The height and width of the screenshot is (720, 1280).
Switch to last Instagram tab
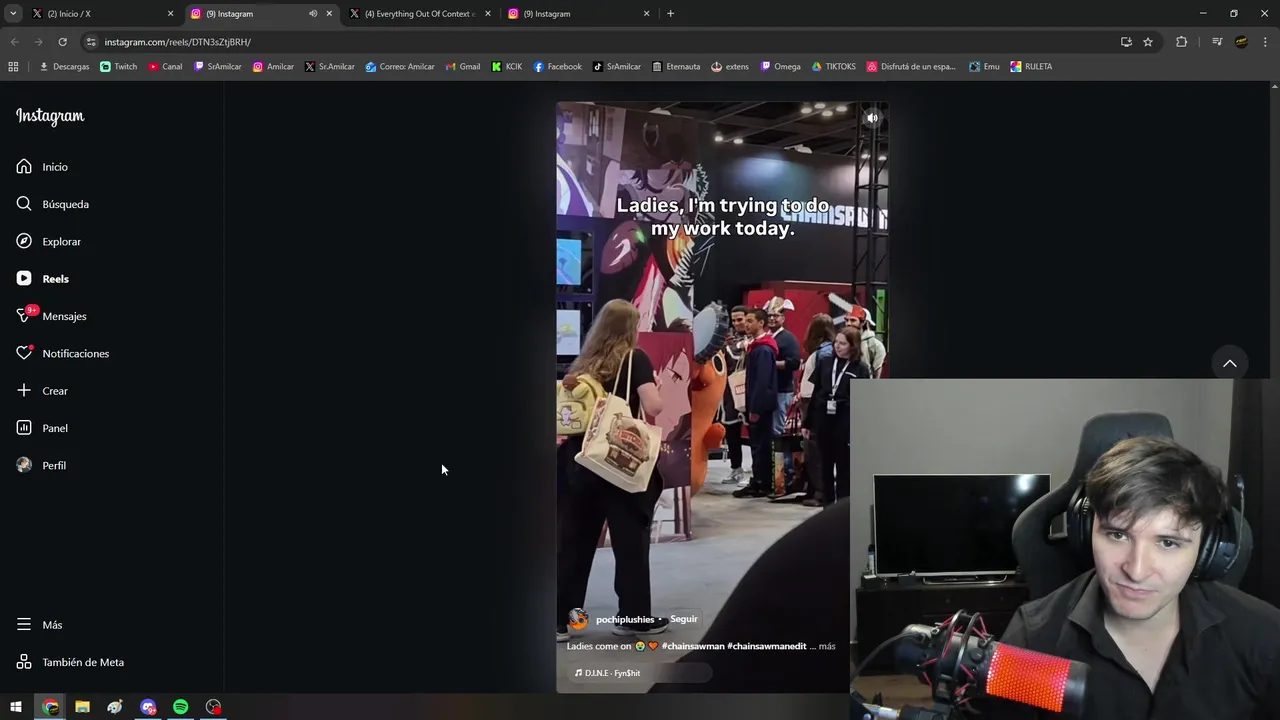[x=577, y=14]
